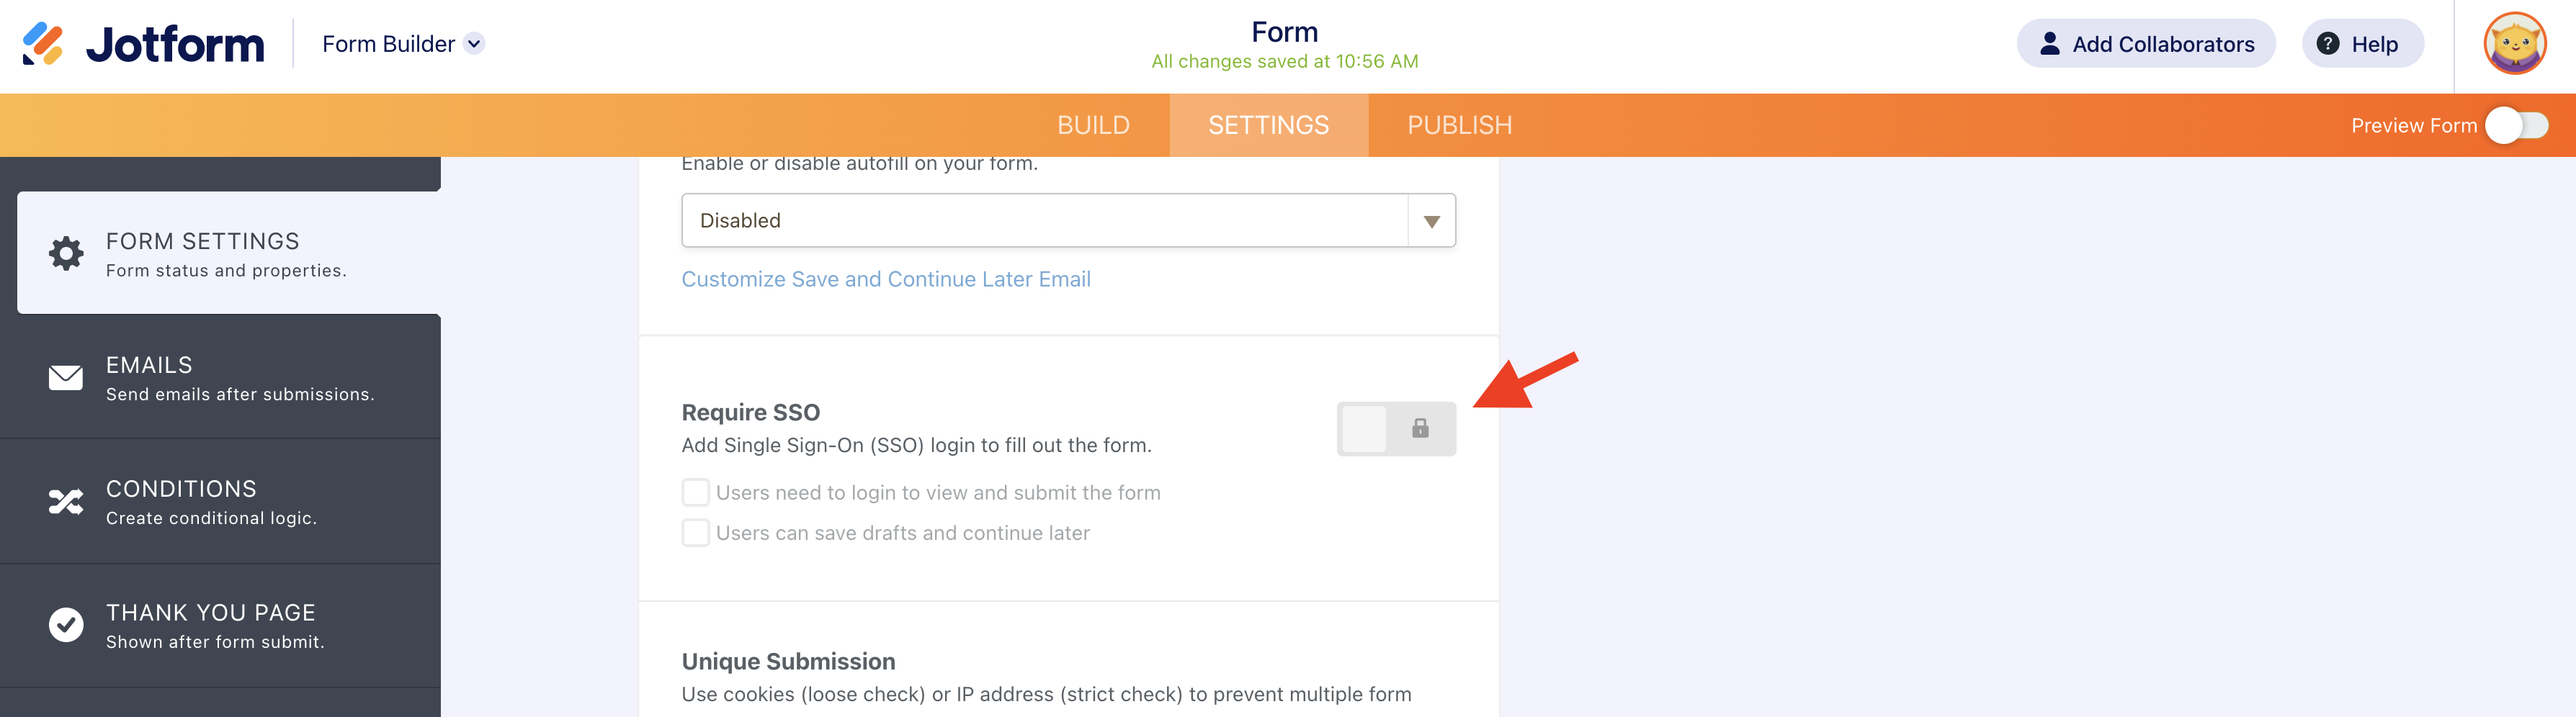Open the user avatar profile menu
The image size is (2576, 717).
click(x=2513, y=44)
